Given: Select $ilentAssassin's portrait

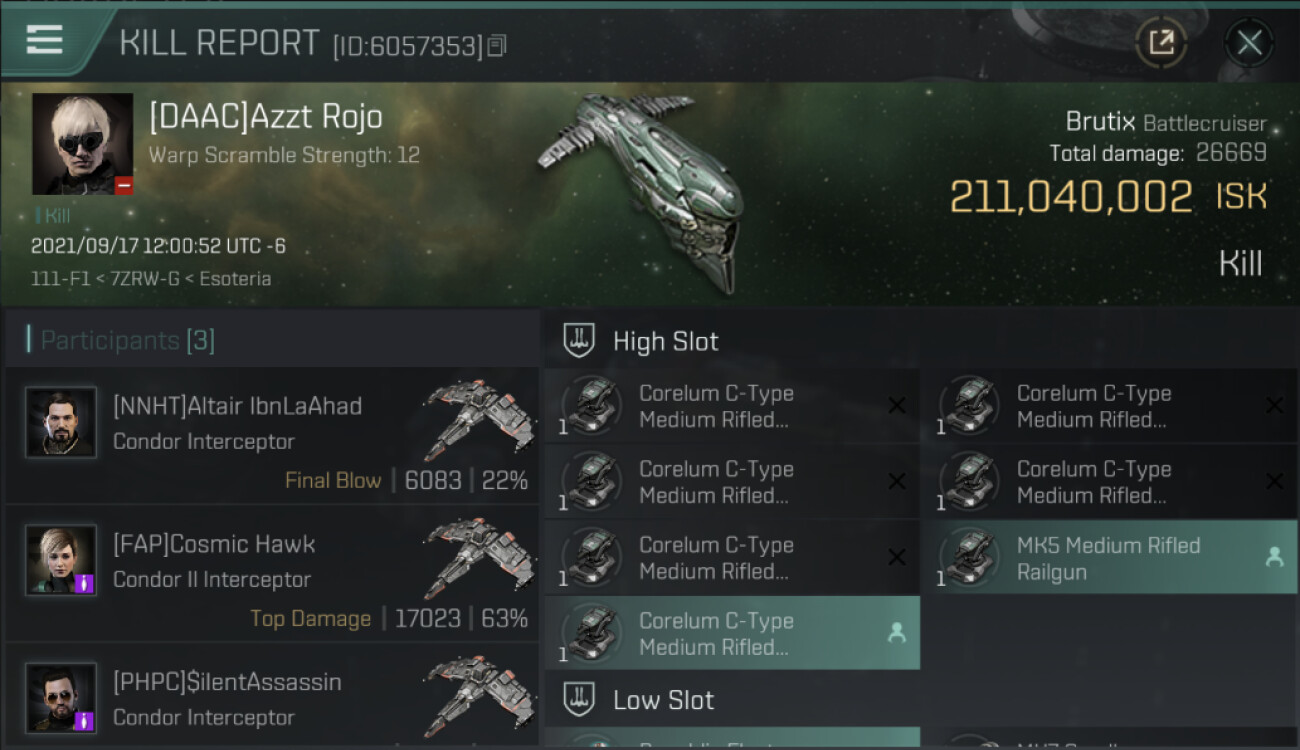Looking at the screenshot, I should (x=61, y=698).
